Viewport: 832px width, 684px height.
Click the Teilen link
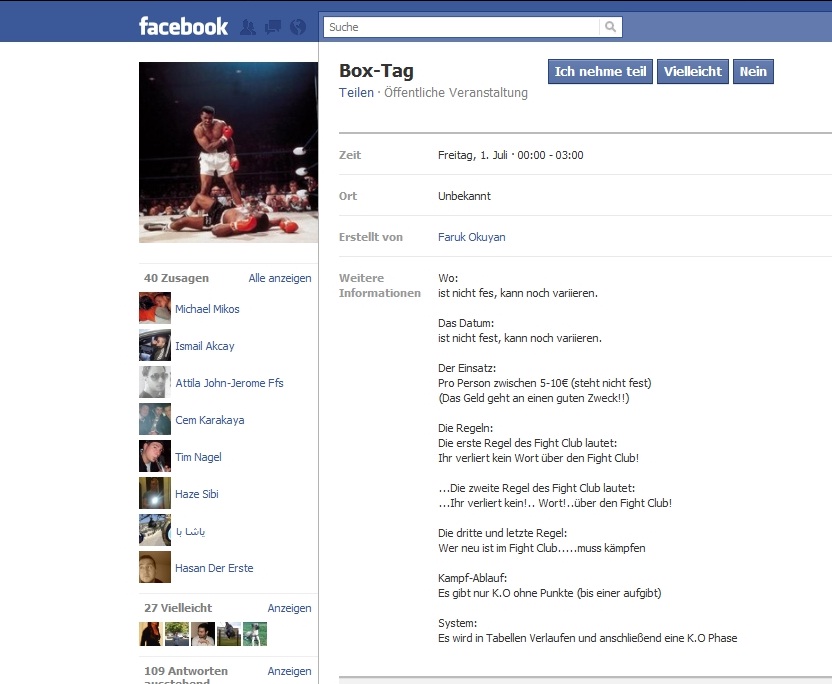point(357,93)
